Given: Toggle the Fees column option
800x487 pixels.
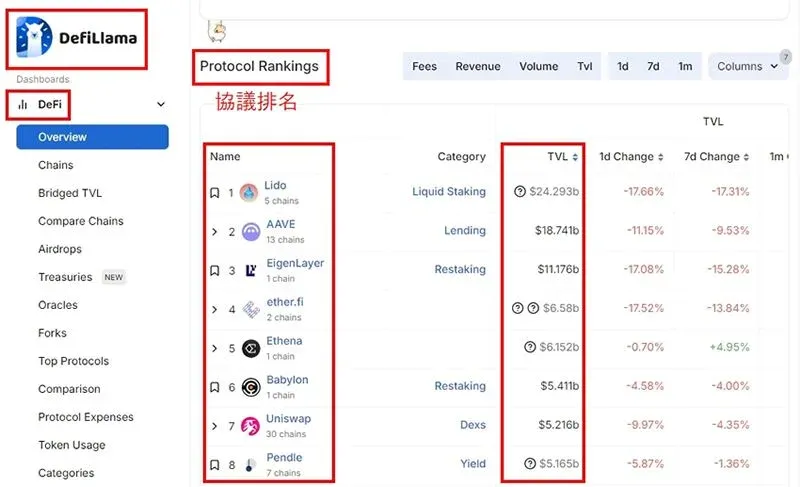Looking at the screenshot, I should pyautogui.click(x=424, y=67).
